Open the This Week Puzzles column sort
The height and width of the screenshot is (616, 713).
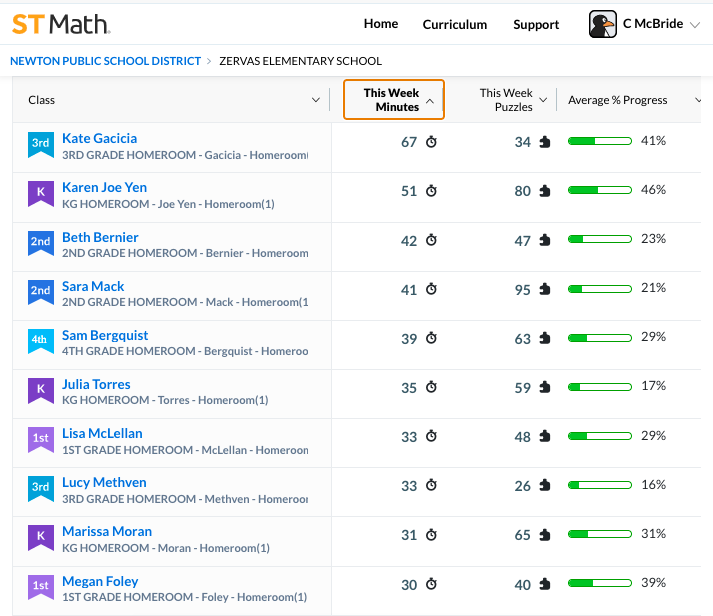(x=543, y=100)
